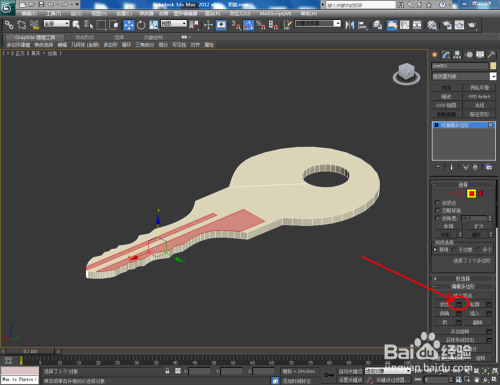Open the MAXScript(M) menu
The image size is (500, 385).
pyautogui.click(x=275, y=13)
